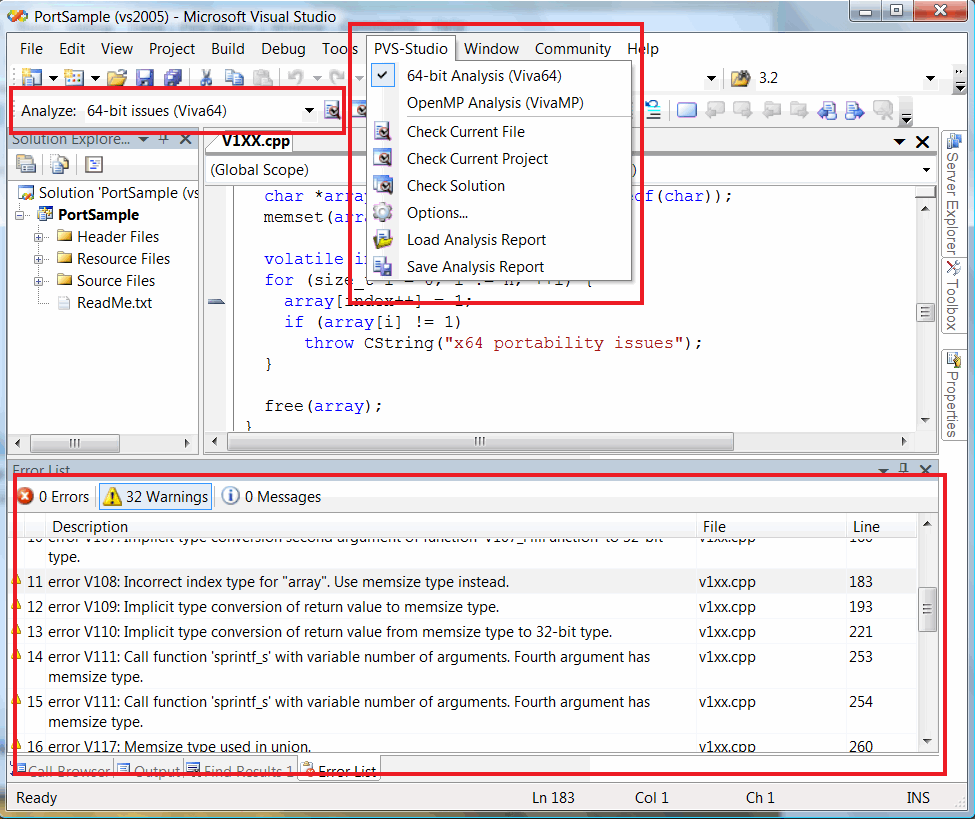Open New Project dropdown arrow
The image size is (975, 819).
53,78
